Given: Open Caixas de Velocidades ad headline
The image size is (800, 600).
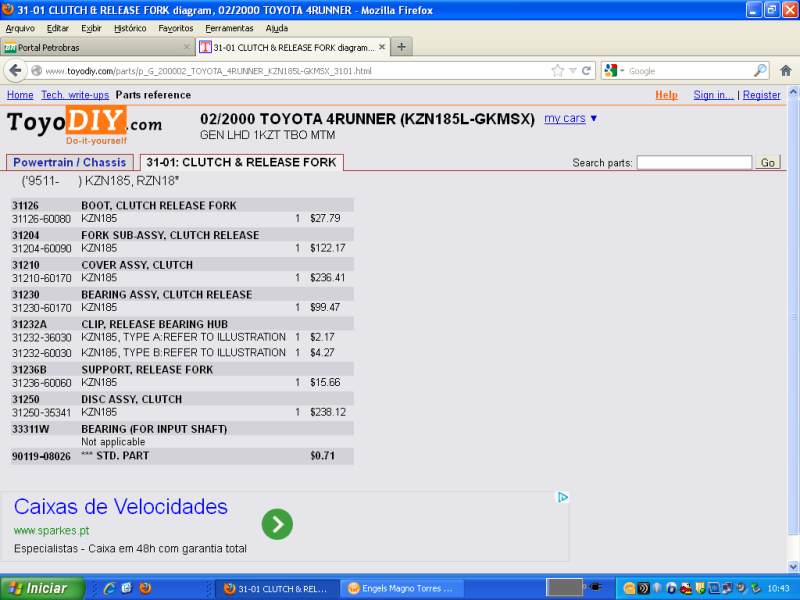Looking at the screenshot, I should click(121, 506).
